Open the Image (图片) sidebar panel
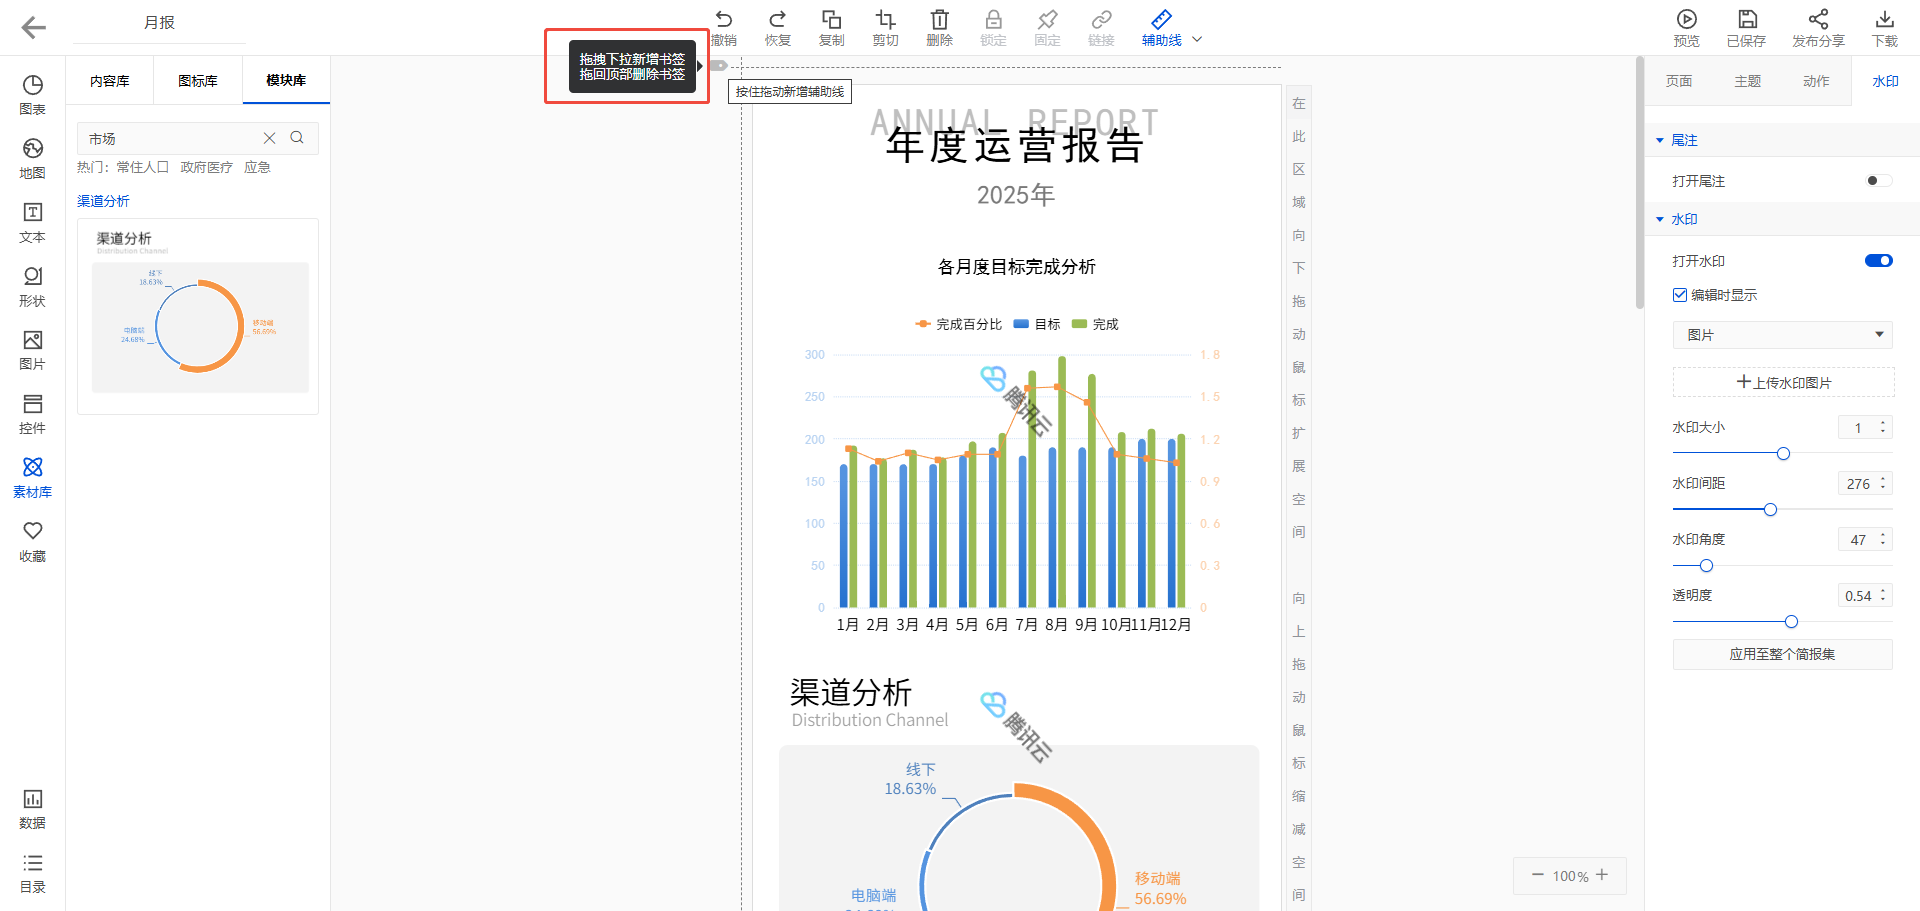Viewport: 1920px width, 911px height. point(33,350)
